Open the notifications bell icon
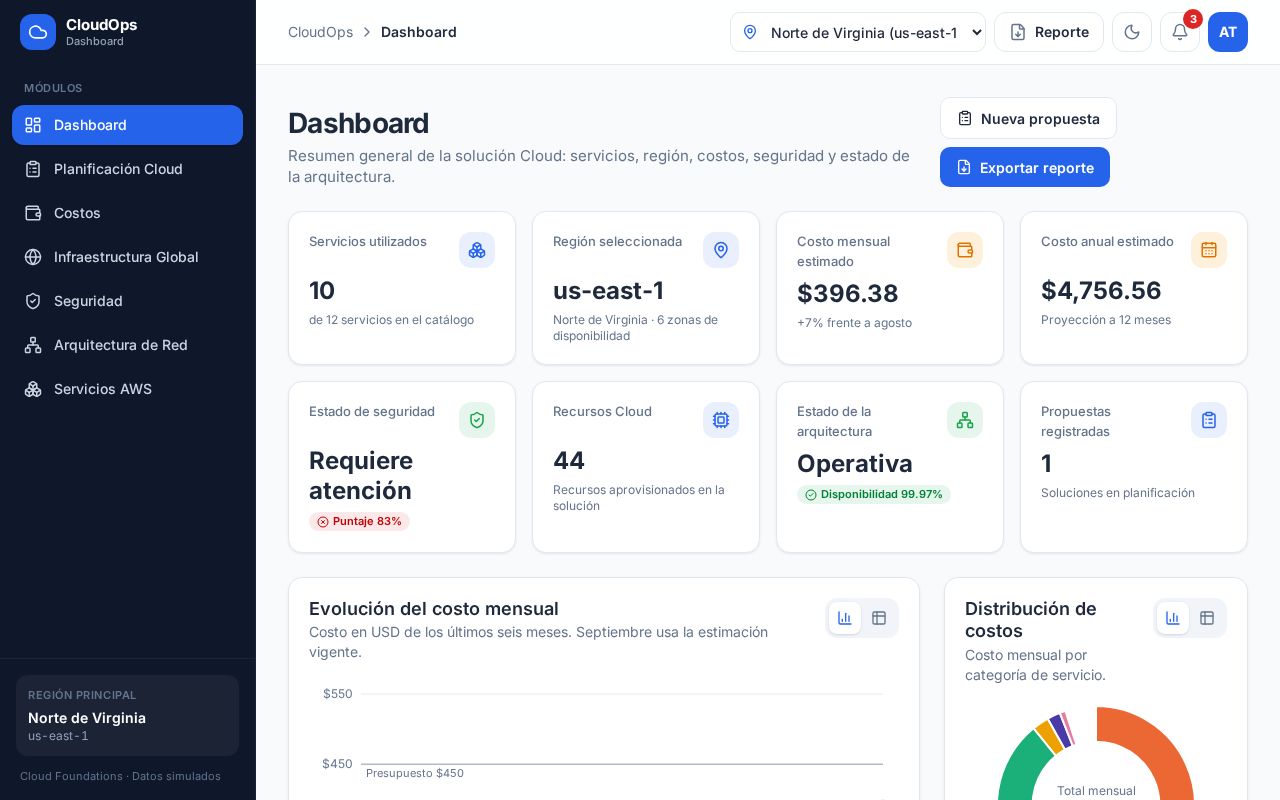1280x800 pixels. (1180, 32)
